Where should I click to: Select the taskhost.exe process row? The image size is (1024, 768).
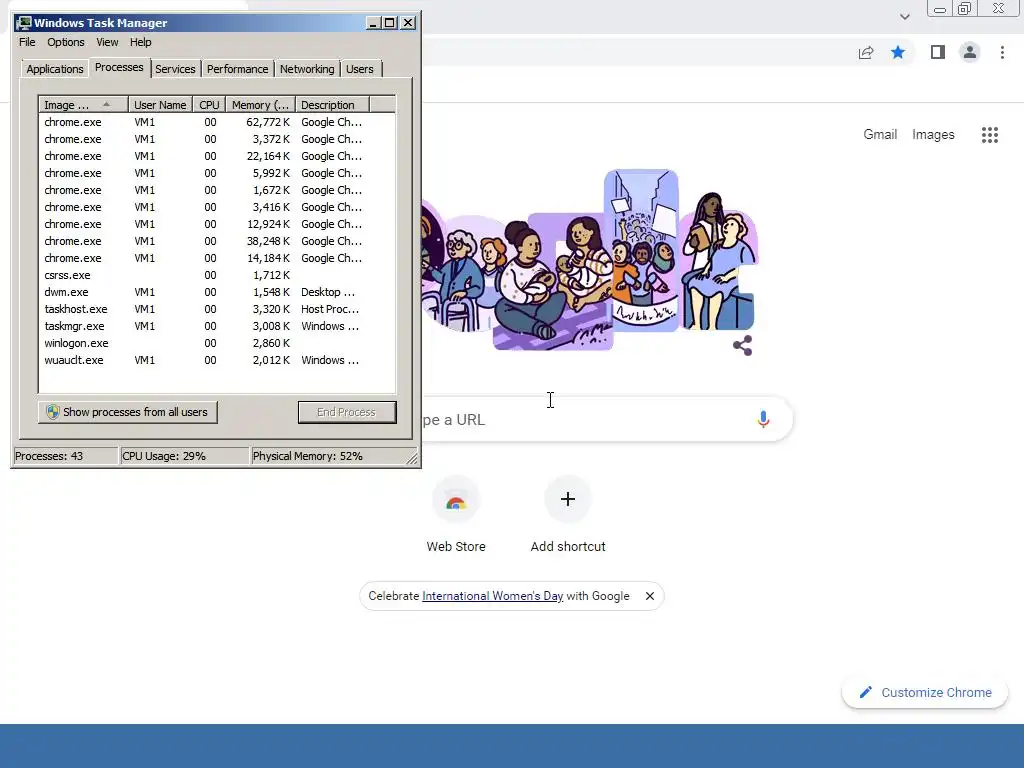pos(217,309)
